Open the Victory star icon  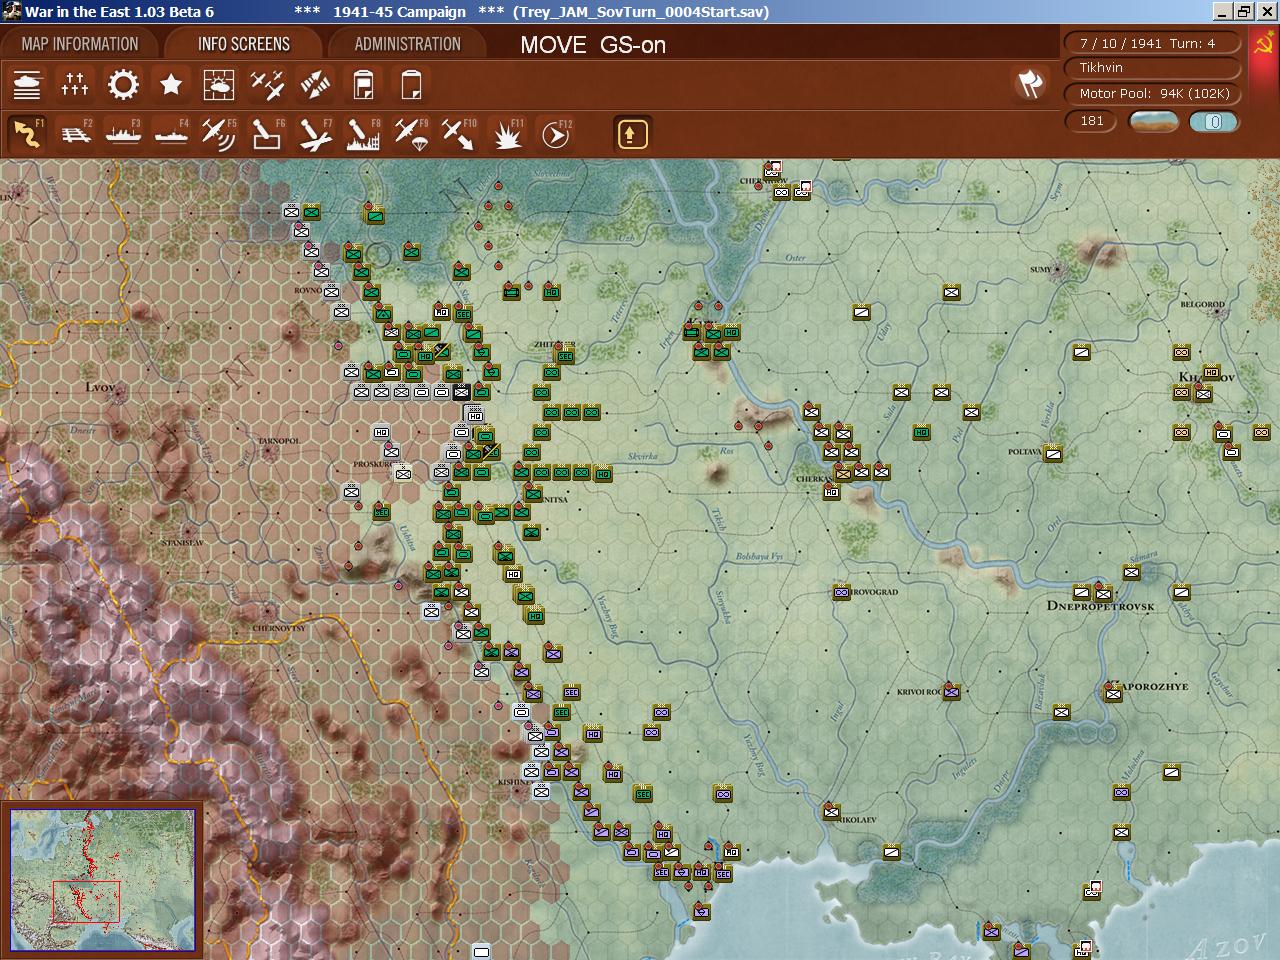171,85
